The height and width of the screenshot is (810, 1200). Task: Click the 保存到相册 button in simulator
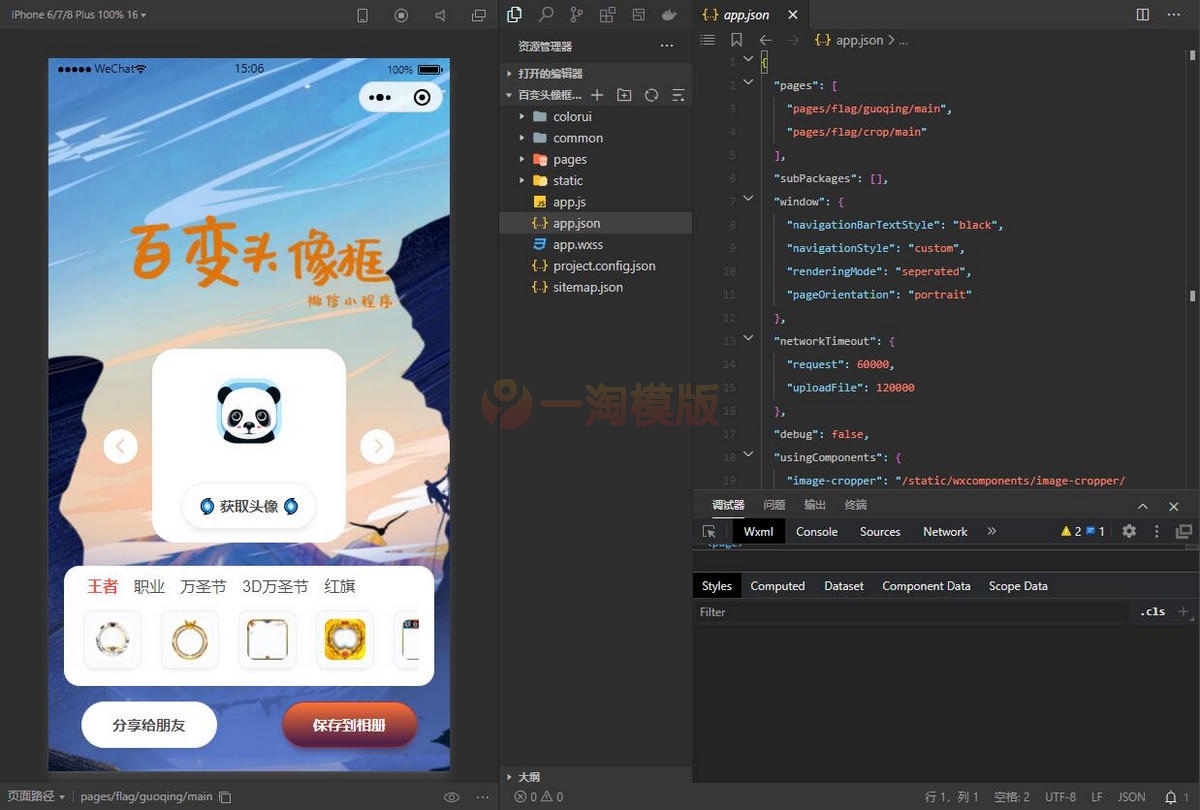(349, 725)
